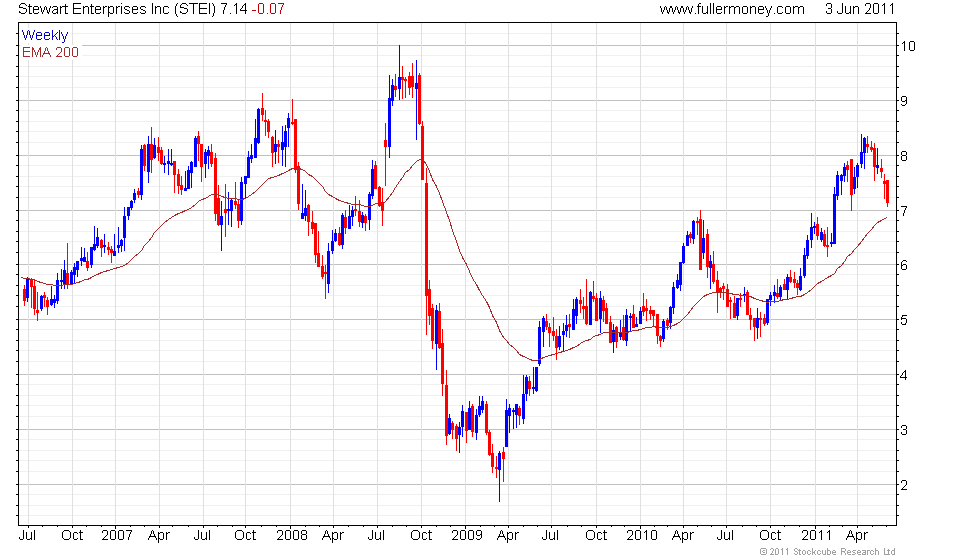The height and width of the screenshot is (560, 980).
Task: Click the y-axis label '7'
Action: pyautogui.click(x=904, y=211)
